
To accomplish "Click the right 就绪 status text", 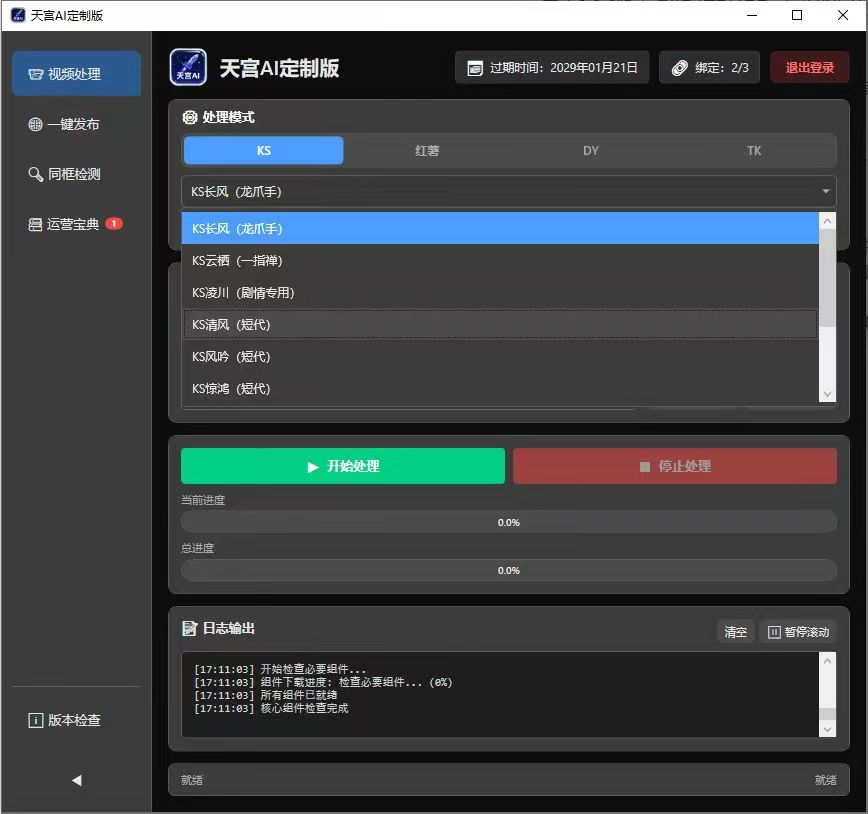I will point(825,780).
